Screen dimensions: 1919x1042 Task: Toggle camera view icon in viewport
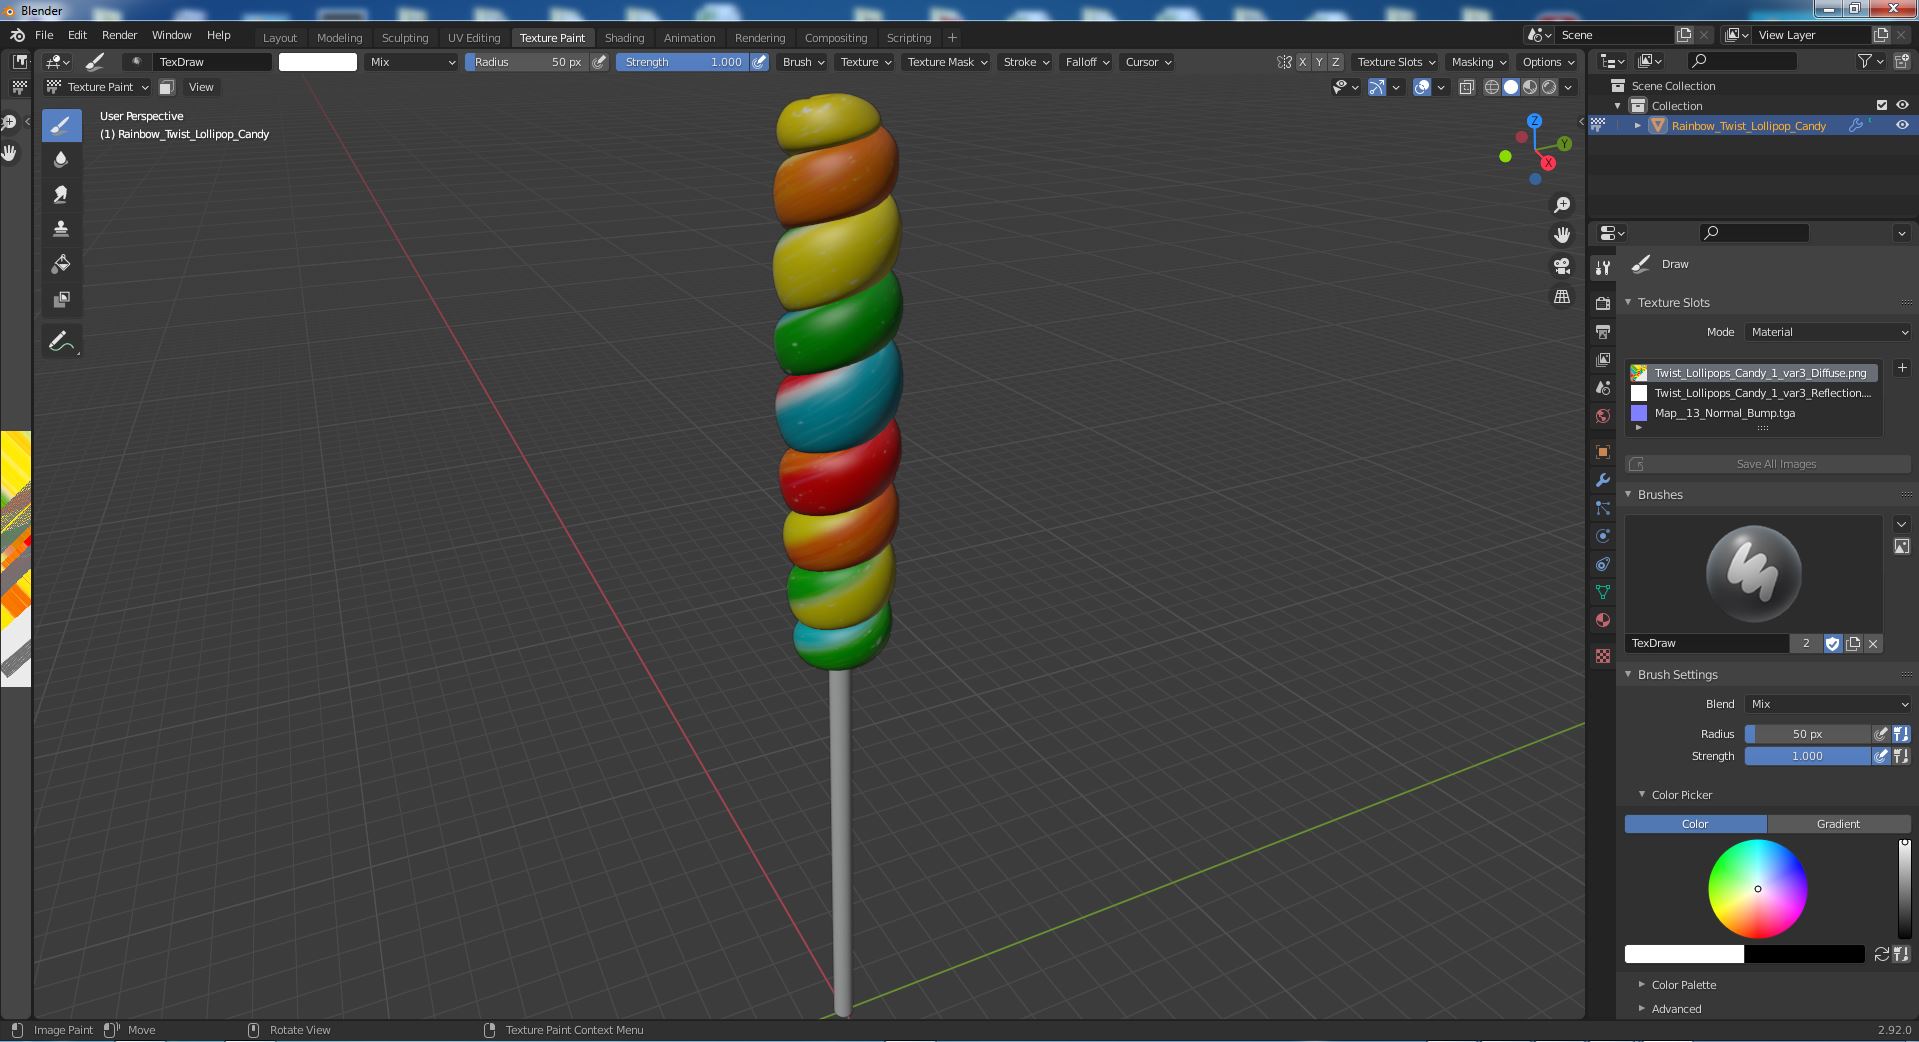click(x=1562, y=266)
